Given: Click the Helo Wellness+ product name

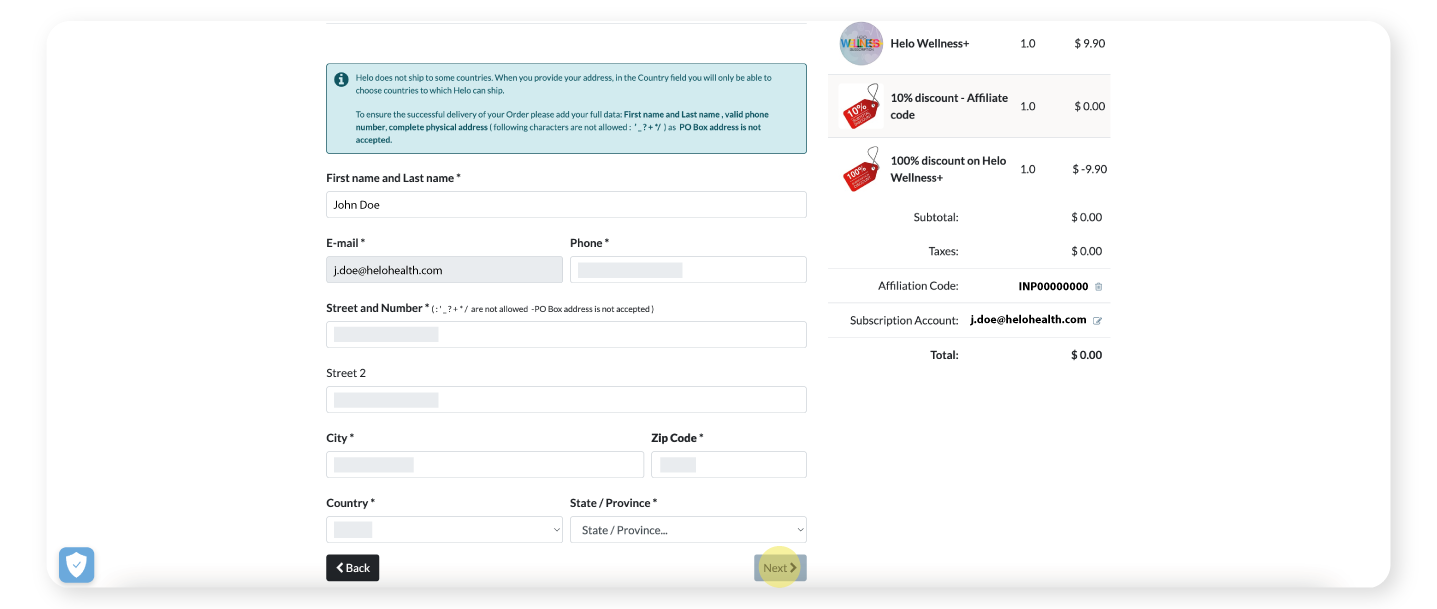Looking at the screenshot, I should pos(929,44).
